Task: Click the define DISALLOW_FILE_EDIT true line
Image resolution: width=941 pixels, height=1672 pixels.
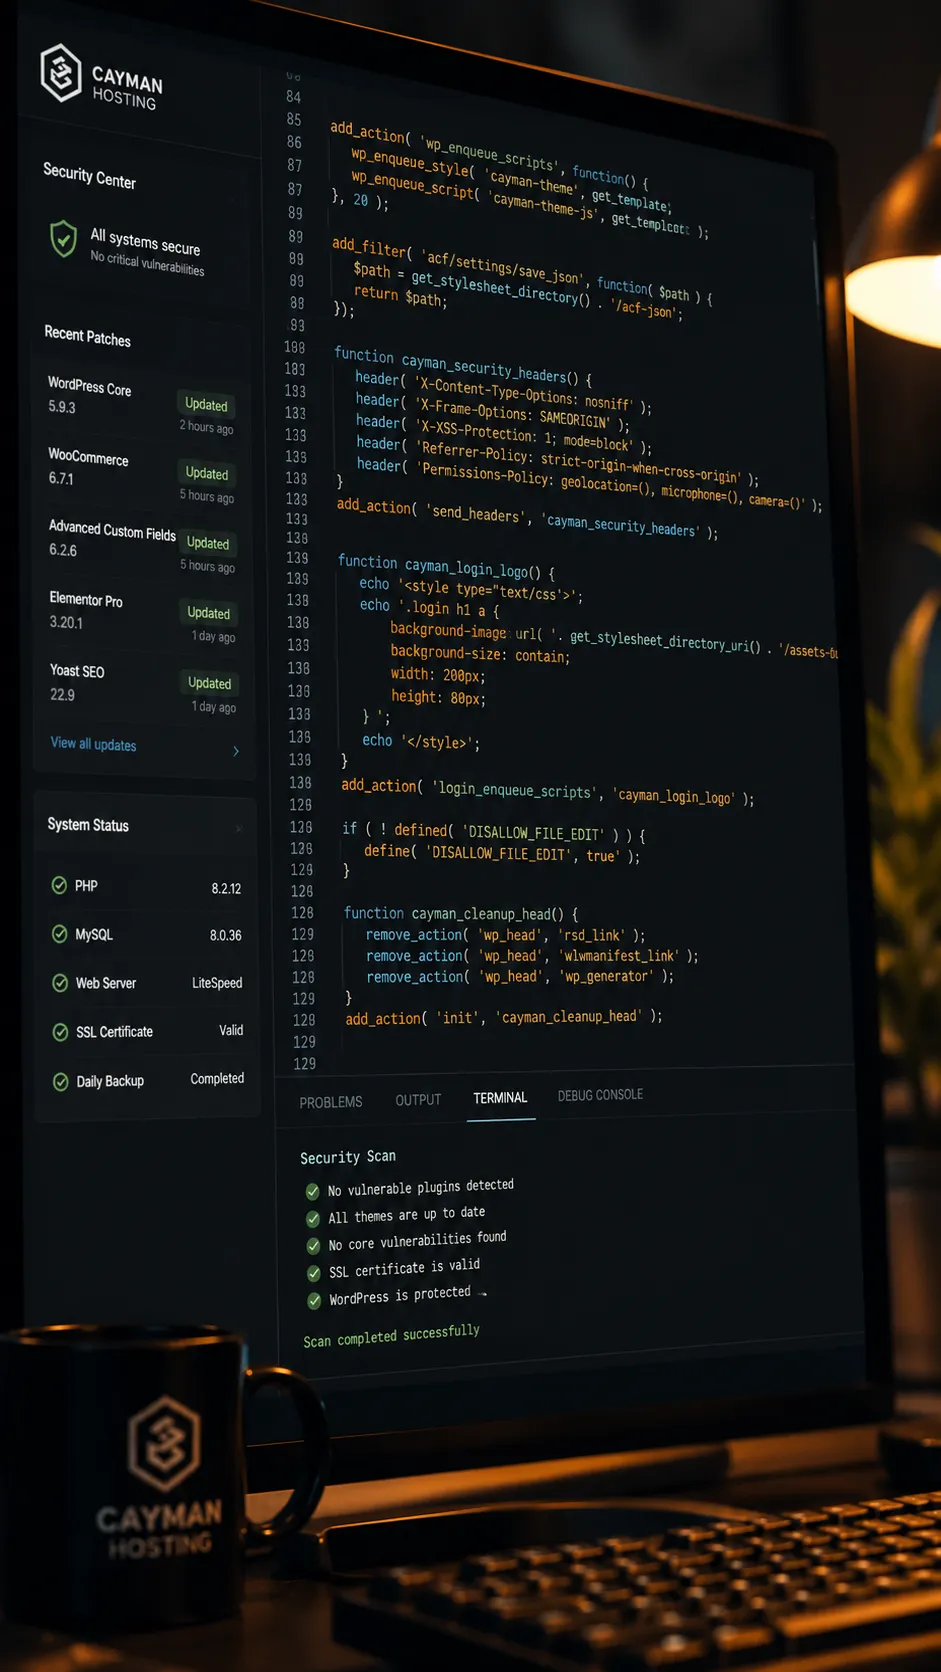Action: pyautogui.click(x=502, y=853)
